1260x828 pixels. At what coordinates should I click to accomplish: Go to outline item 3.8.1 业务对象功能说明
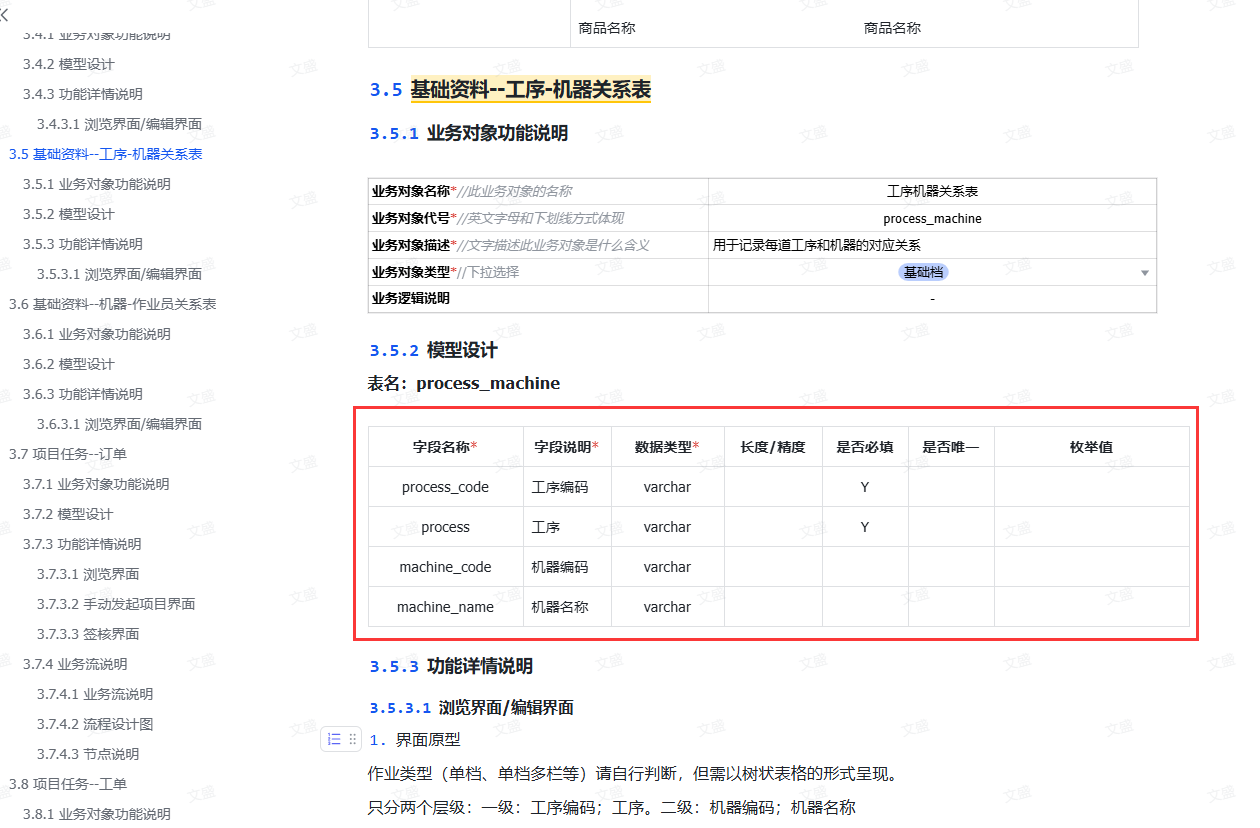tap(97, 814)
